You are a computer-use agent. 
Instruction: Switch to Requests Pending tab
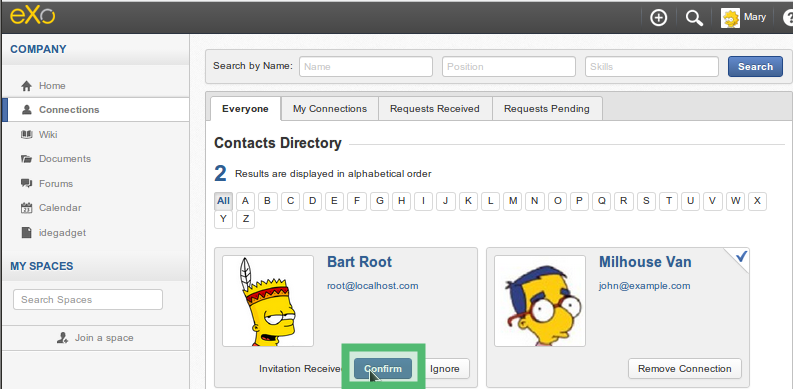pyautogui.click(x=547, y=109)
